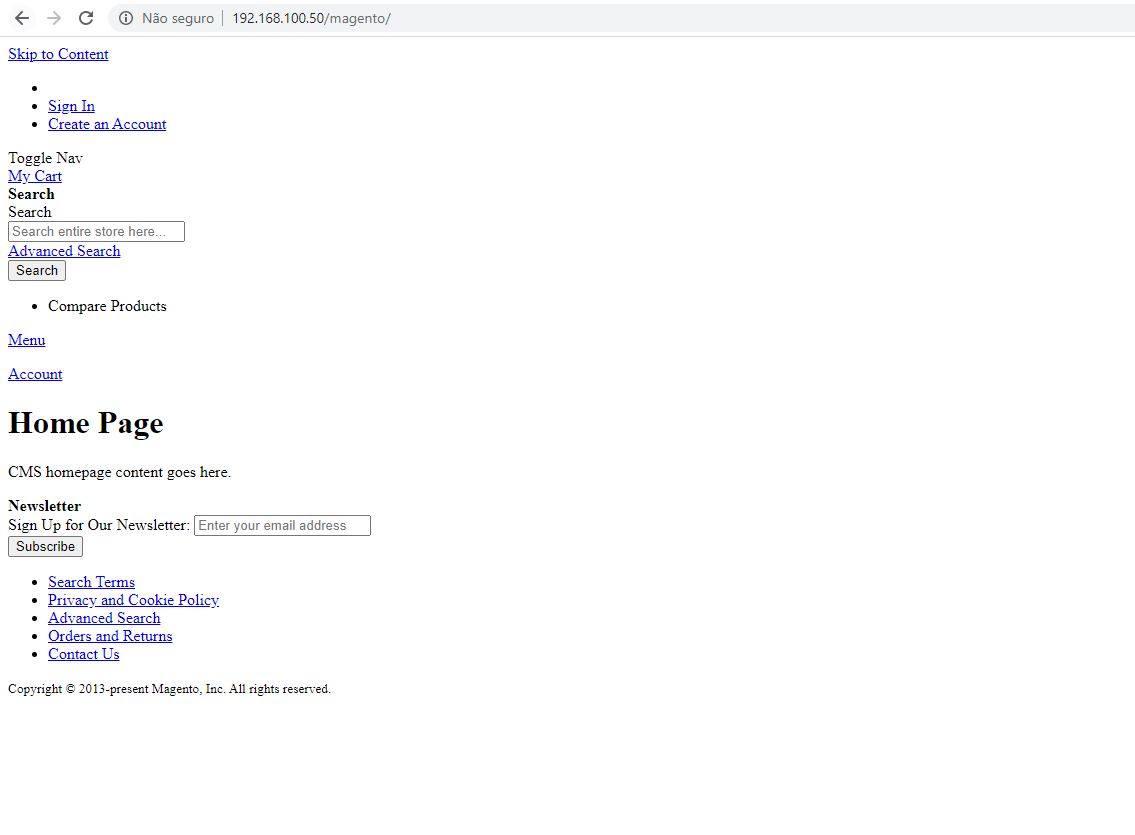Viewport: 1135px width, 835px height.
Task: Click the 'Search entire store here' field
Action: click(96, 231)
